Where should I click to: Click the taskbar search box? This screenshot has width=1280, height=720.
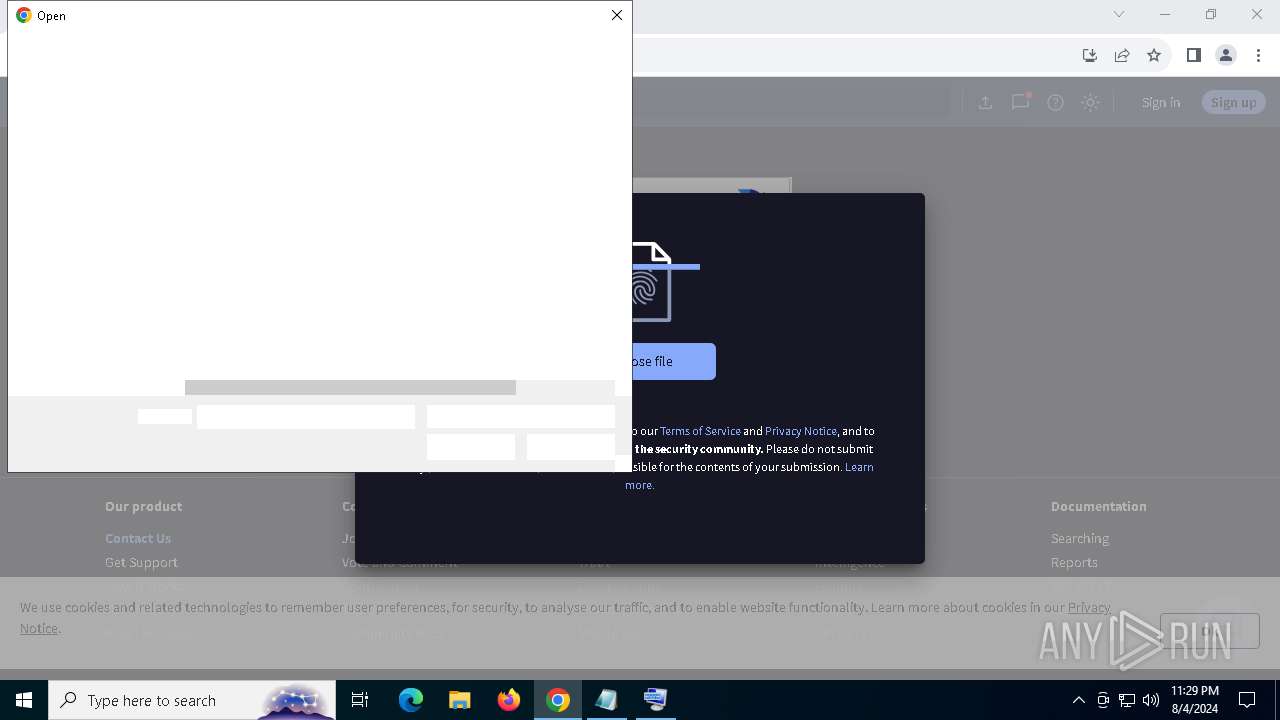tap(192, 700)
